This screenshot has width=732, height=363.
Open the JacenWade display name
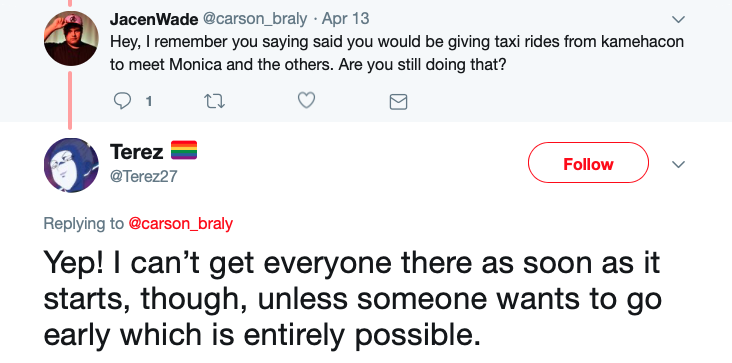click(154, 19)
